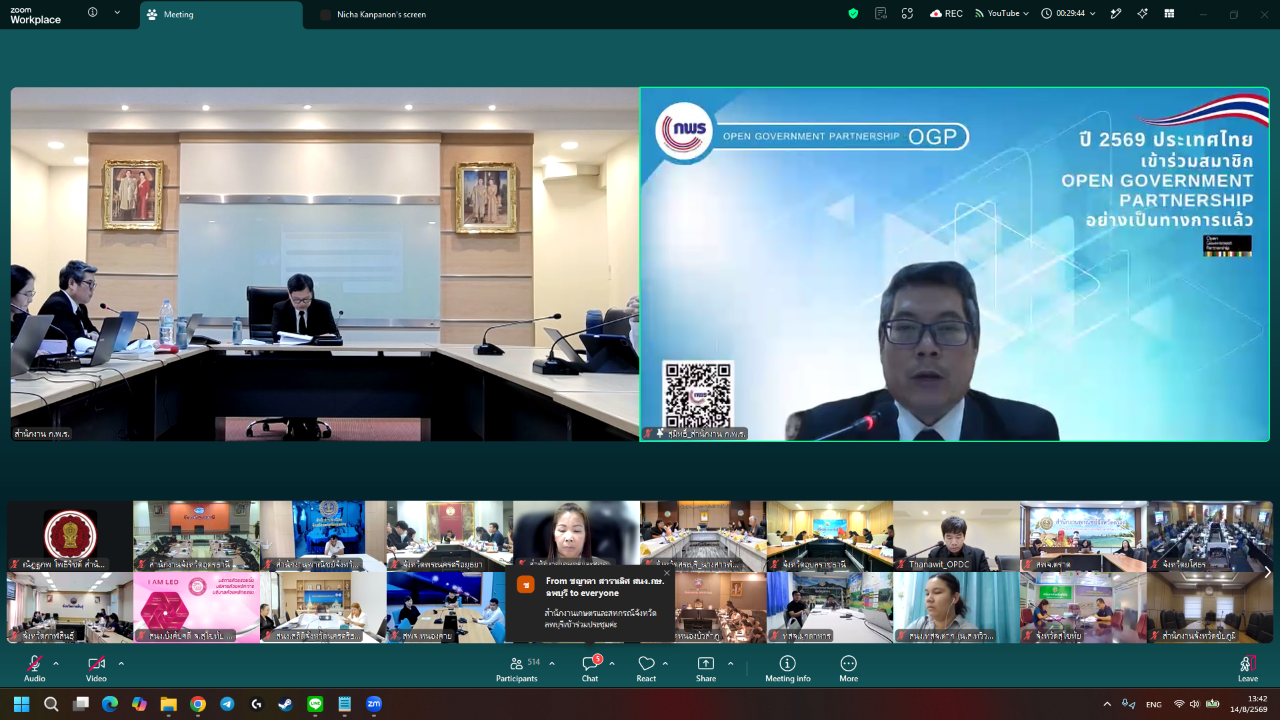Open the Wi-Fi network tray icon
1280x720 pixels.
pos(1179,704)
